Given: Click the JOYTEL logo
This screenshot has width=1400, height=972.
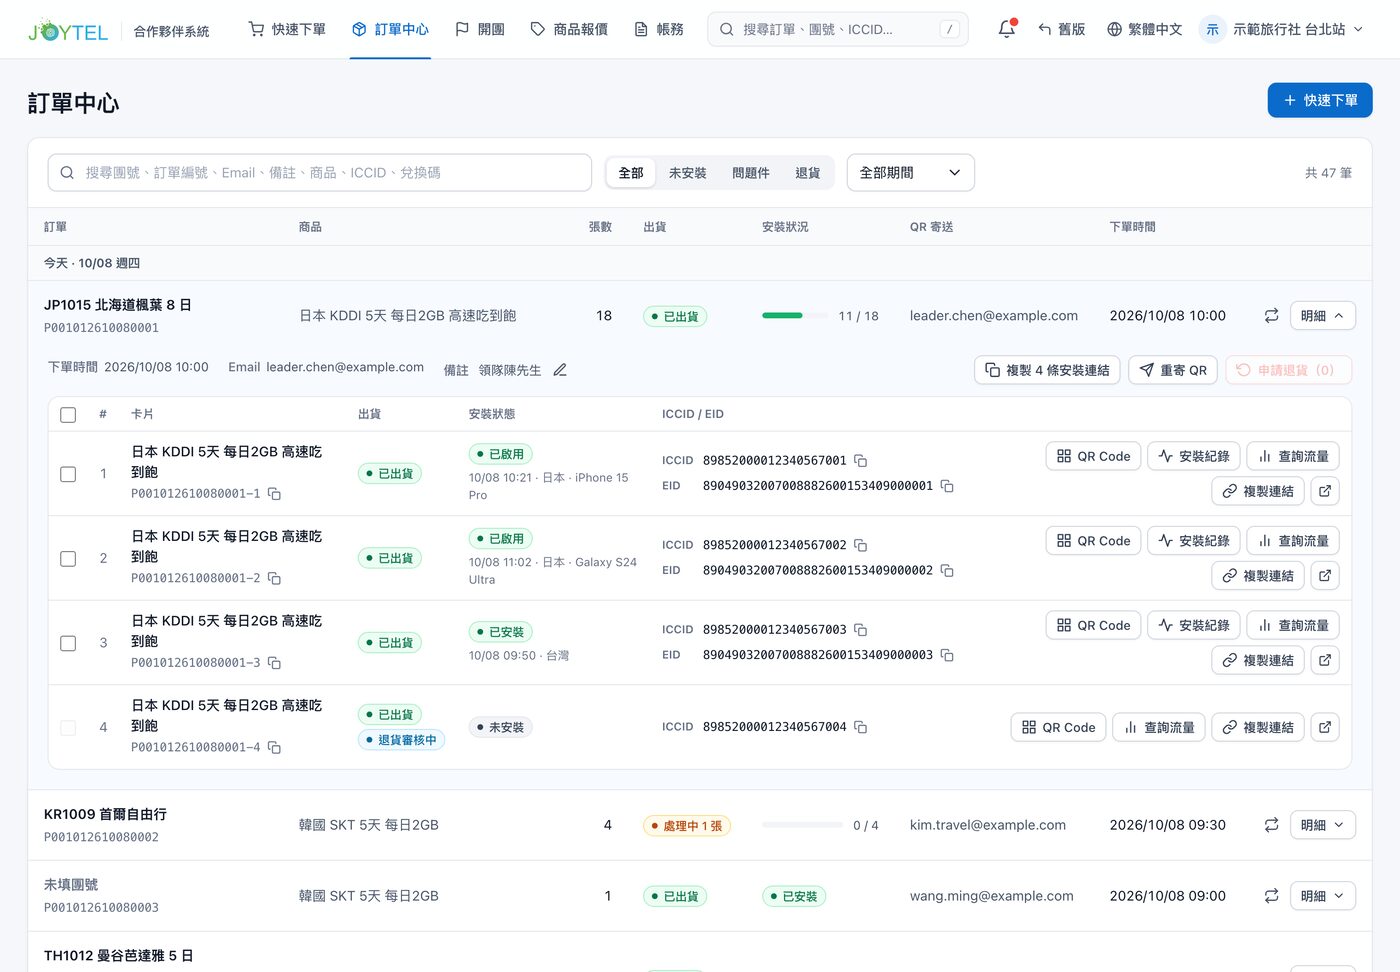Looking at the screenshot, I should (x=68, y=31).
